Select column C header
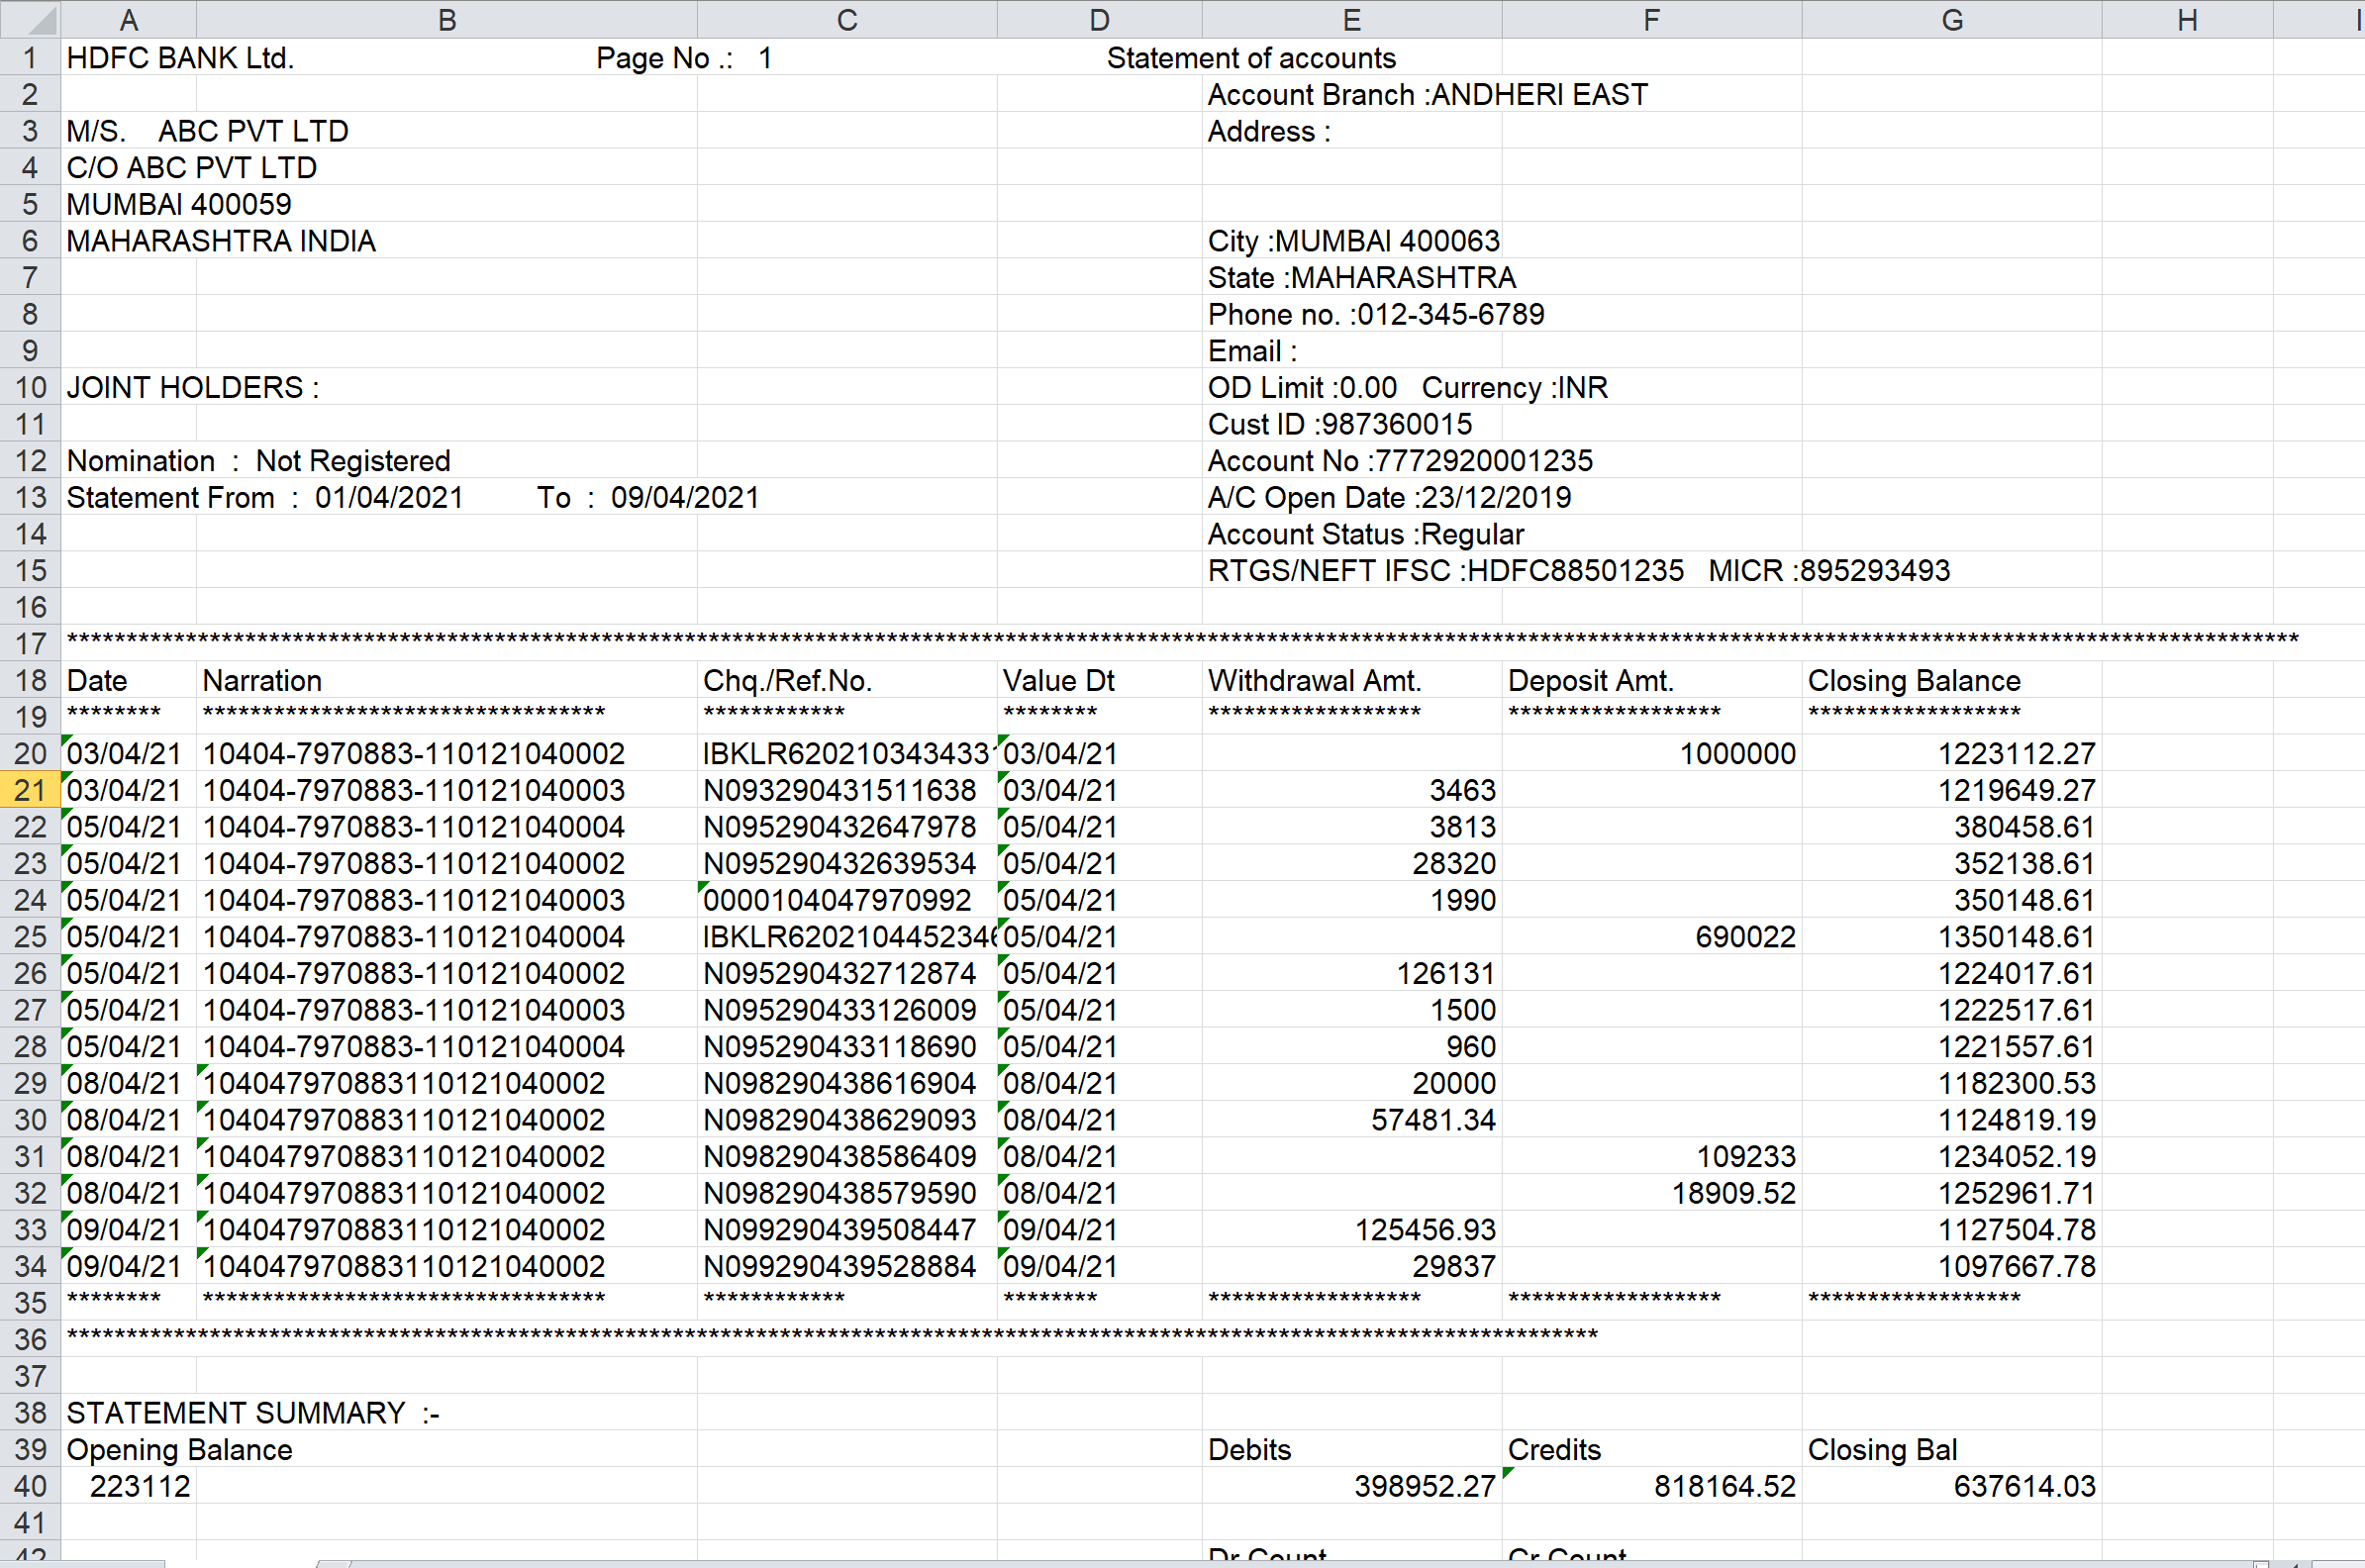Image resolution: width=2365 pixels, height=1568 pixels. click(847, 19)
